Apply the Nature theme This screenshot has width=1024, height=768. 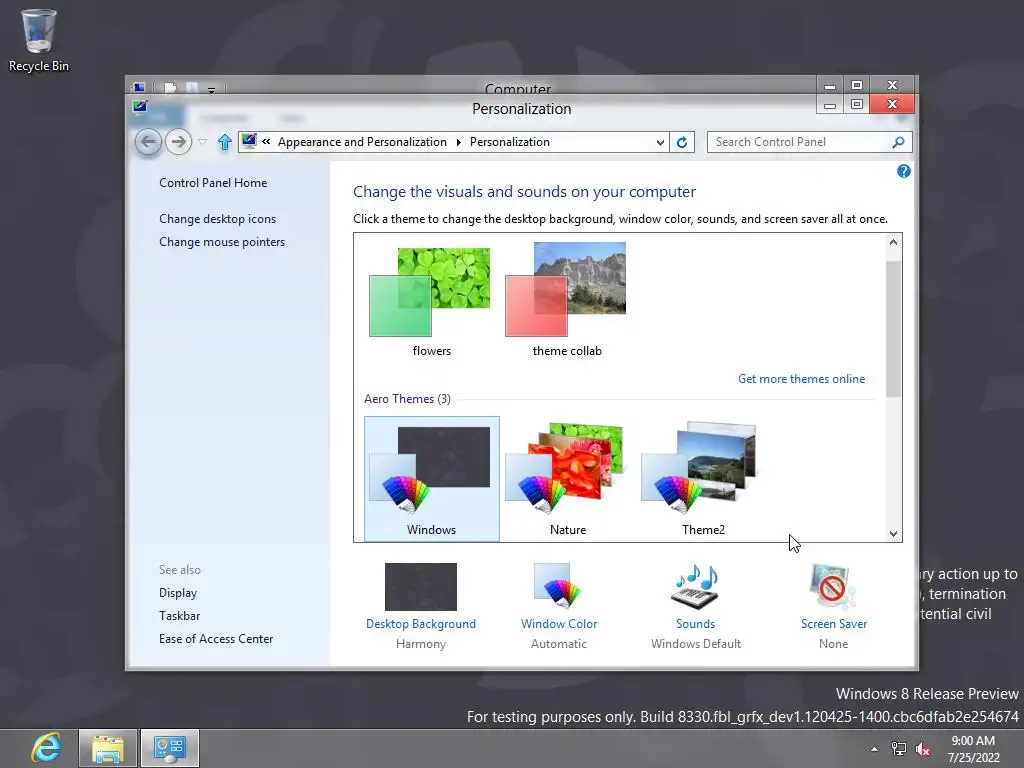tap(568, 479)
